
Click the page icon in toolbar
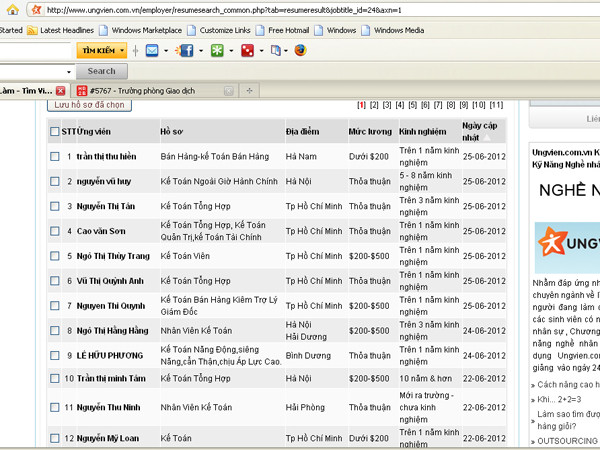276,50
